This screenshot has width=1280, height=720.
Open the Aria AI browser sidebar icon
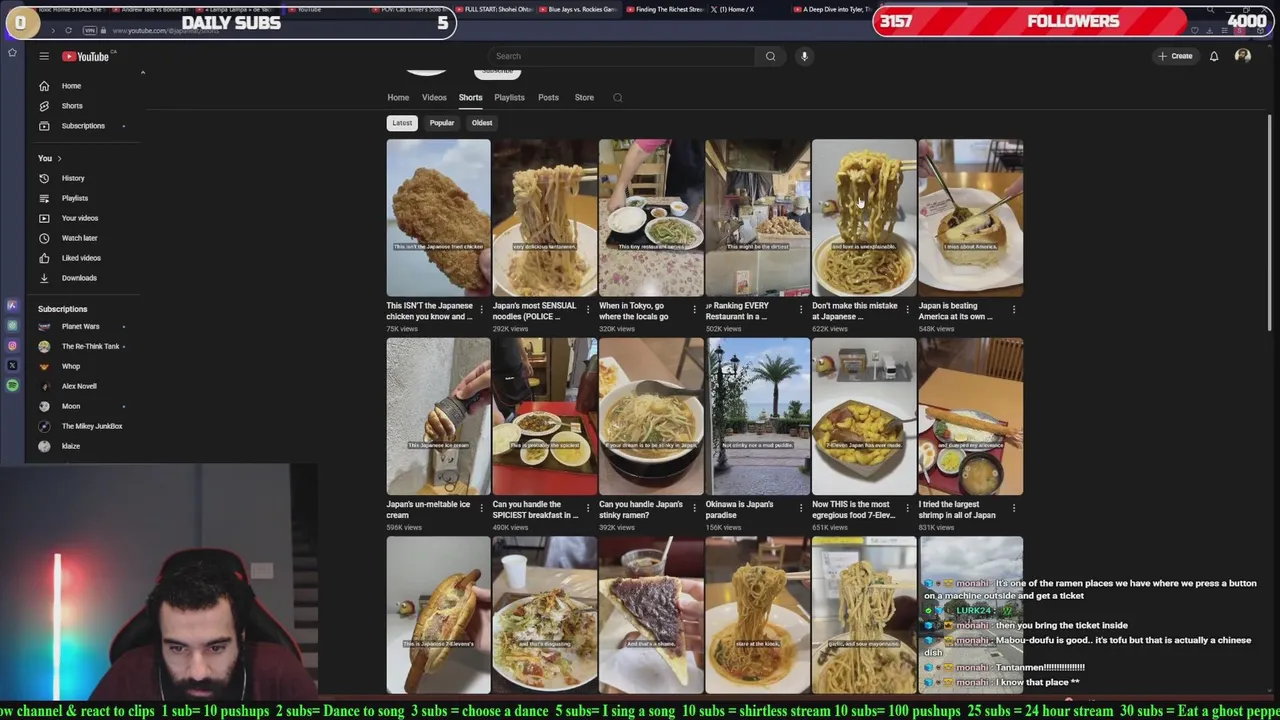[12, 306]
